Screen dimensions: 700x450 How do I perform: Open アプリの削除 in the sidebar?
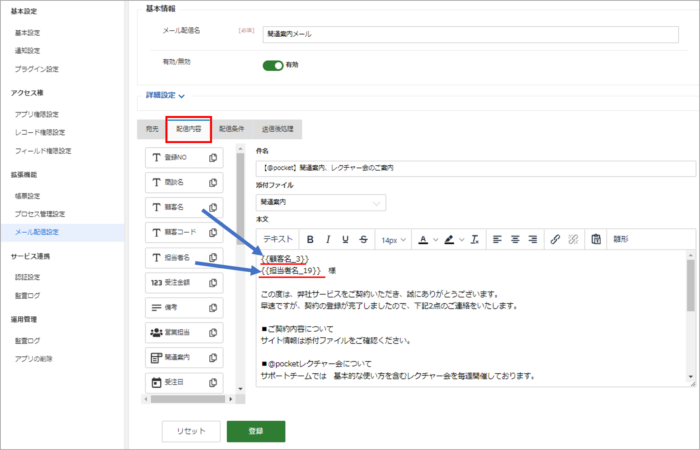(x=33, y=359)
